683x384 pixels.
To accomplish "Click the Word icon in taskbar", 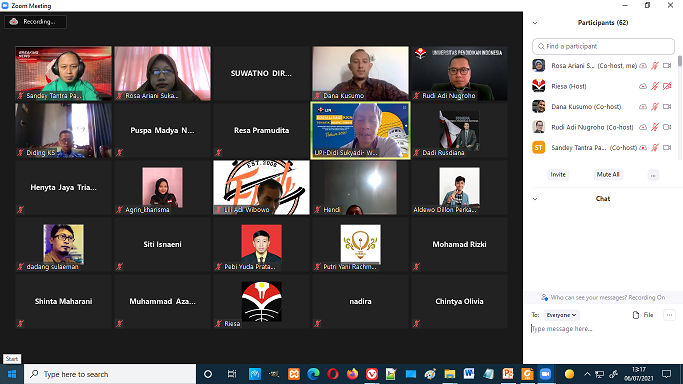I will click(x=469, y=374).
